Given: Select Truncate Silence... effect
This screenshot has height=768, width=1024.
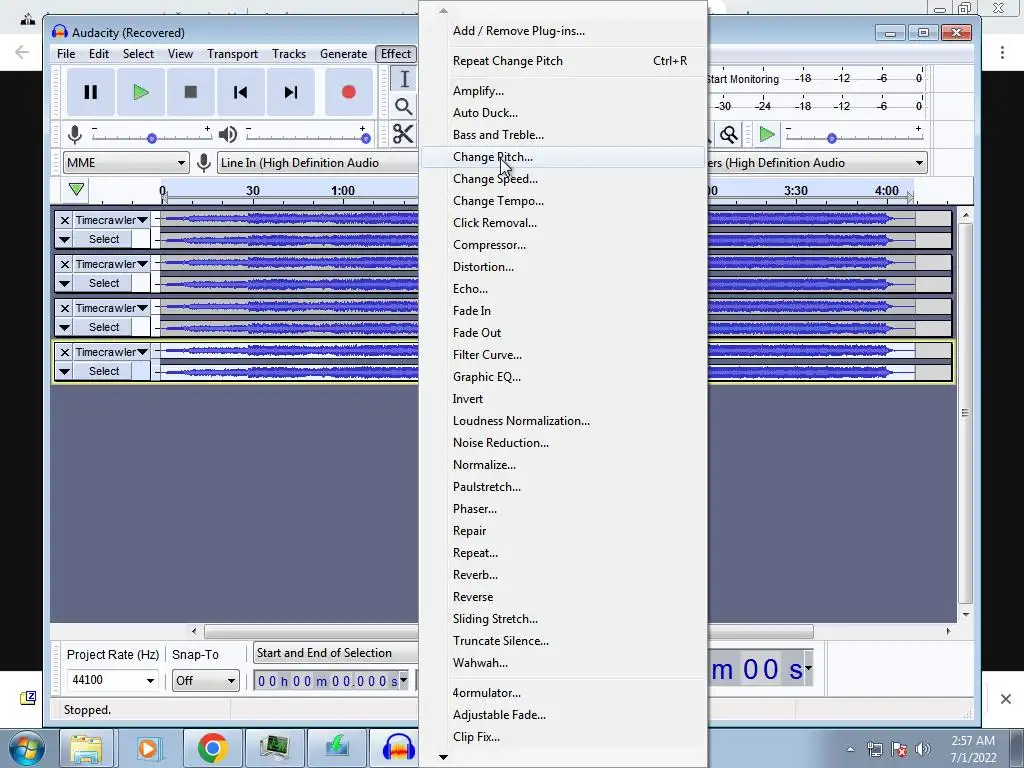Looking at the screenshot, I should (x=564, y=641).
